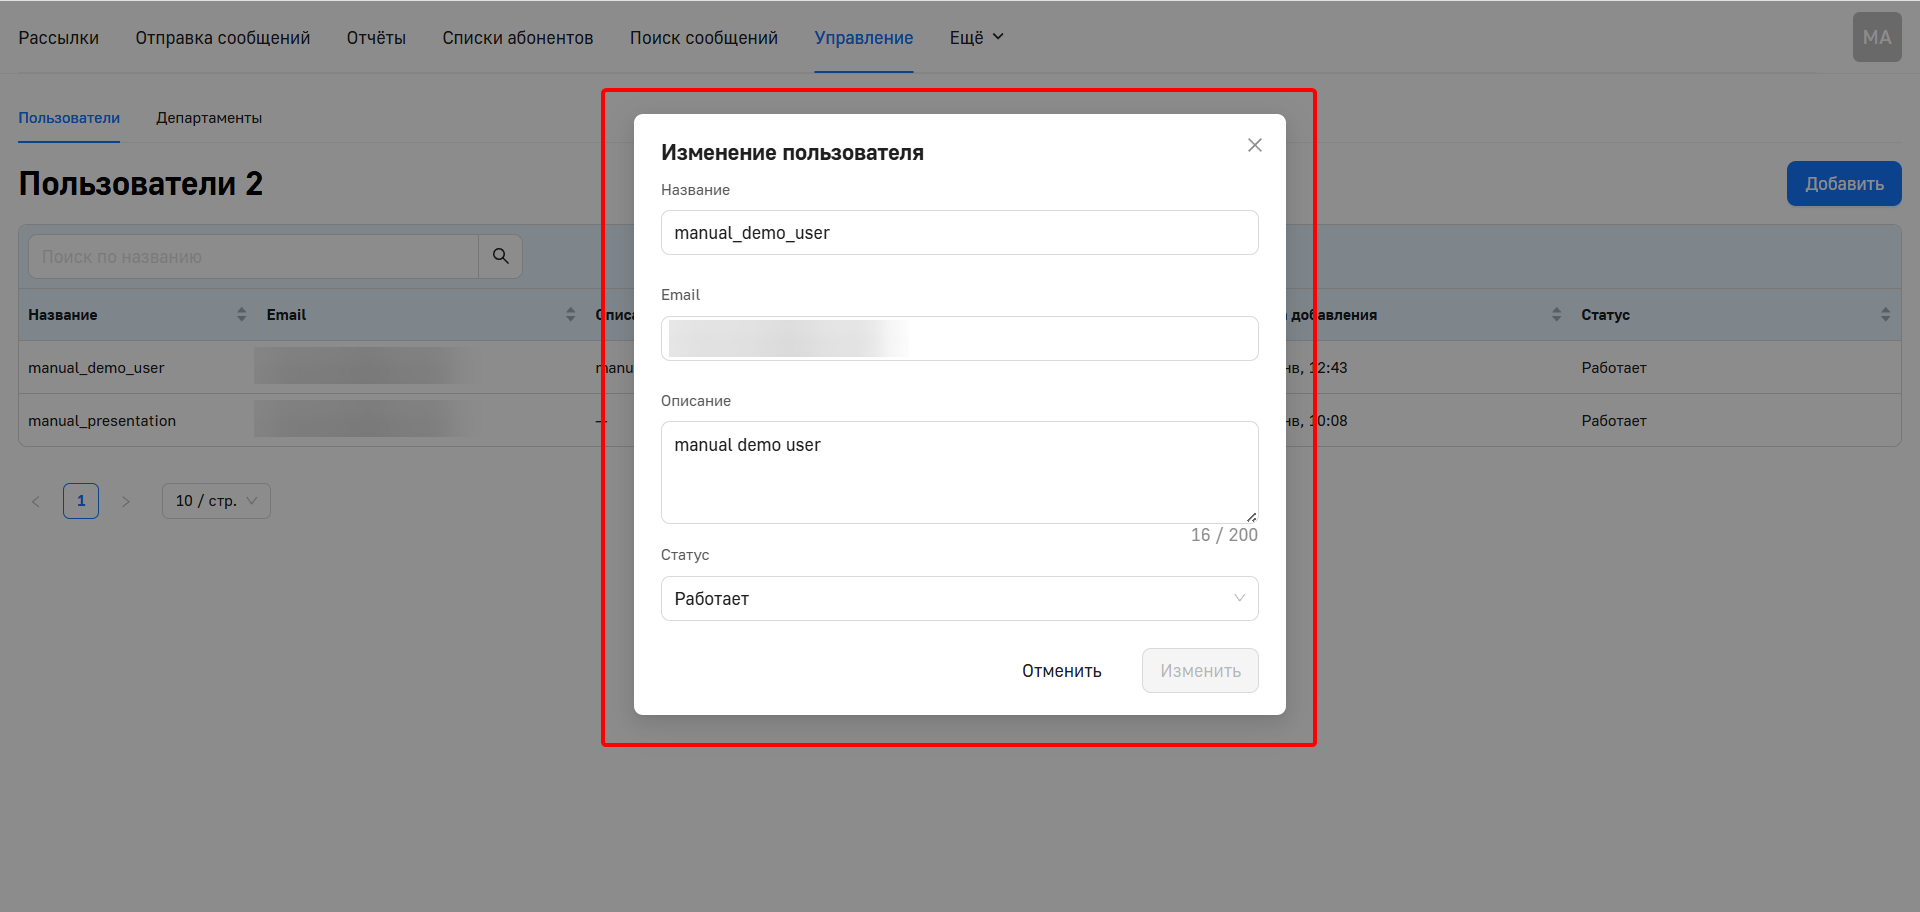Image resolution: width=1920 pixels, height=912 pixels.
Task: Open the Управление menu item
Action: point(863,37)
